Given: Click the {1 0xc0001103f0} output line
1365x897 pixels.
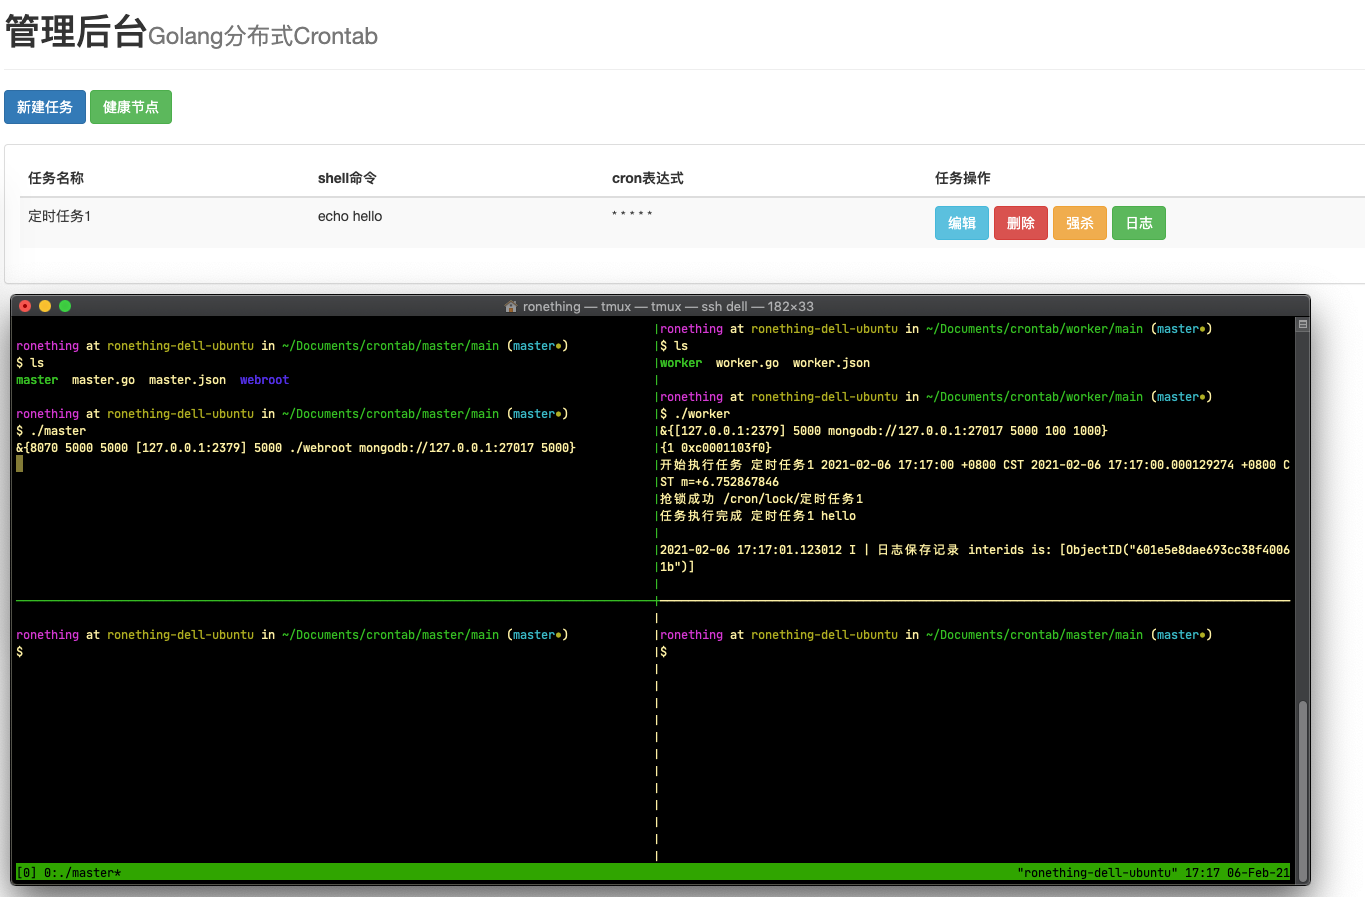Looking at the screenshot, I should pyautogui.click(x=716, y=448).
